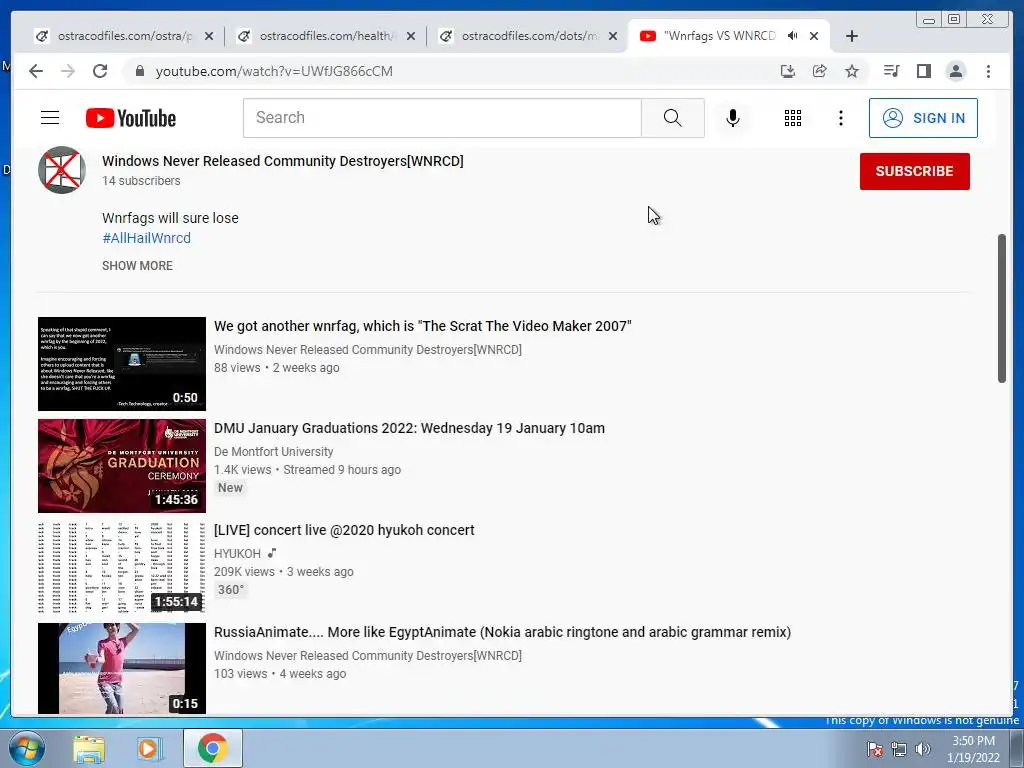
Task: Open the WNRCD channel avatar
Action: (62, 170)
